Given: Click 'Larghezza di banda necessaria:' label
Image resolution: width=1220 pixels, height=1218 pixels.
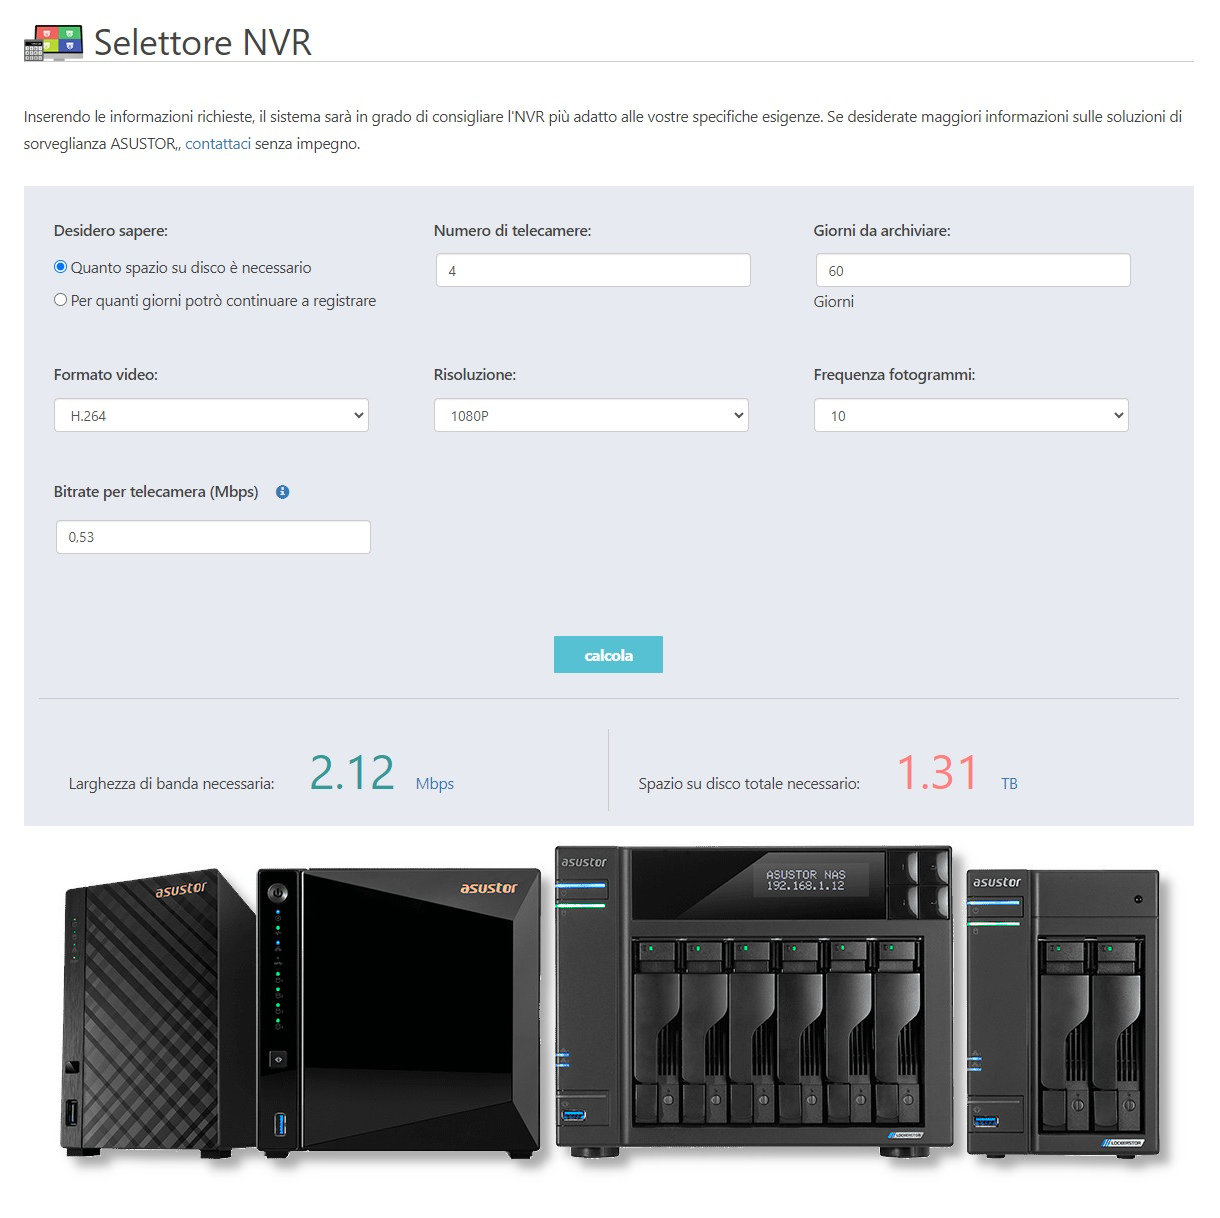Looking at the screenshot, I should (x=171, y=784).
